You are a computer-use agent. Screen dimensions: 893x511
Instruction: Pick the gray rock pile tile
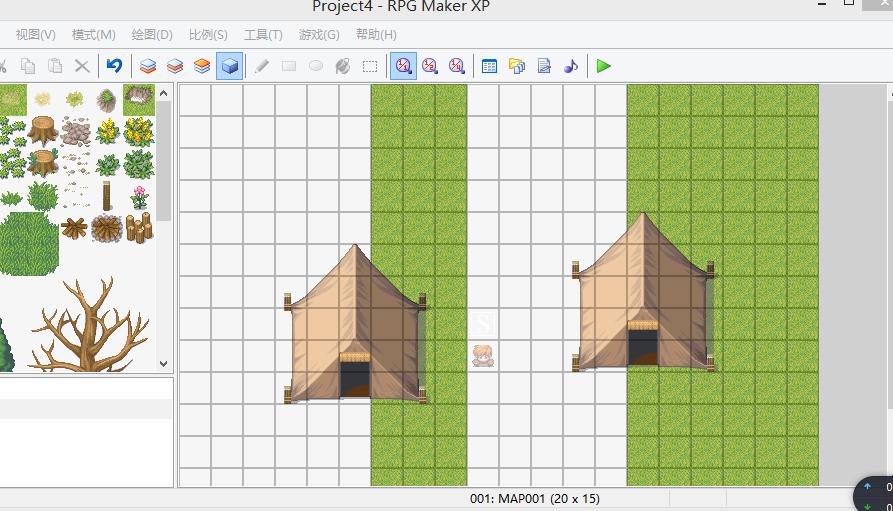click(75, 132)
